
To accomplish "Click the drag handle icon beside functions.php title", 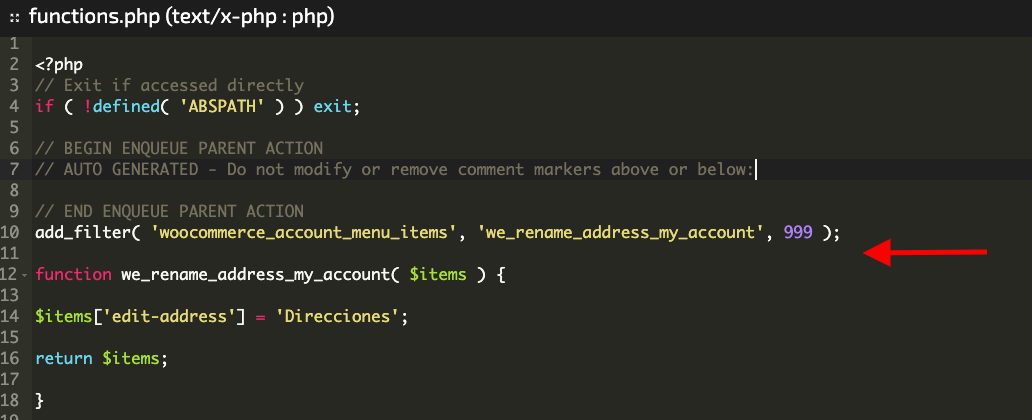I will click(x=14, y=18).
